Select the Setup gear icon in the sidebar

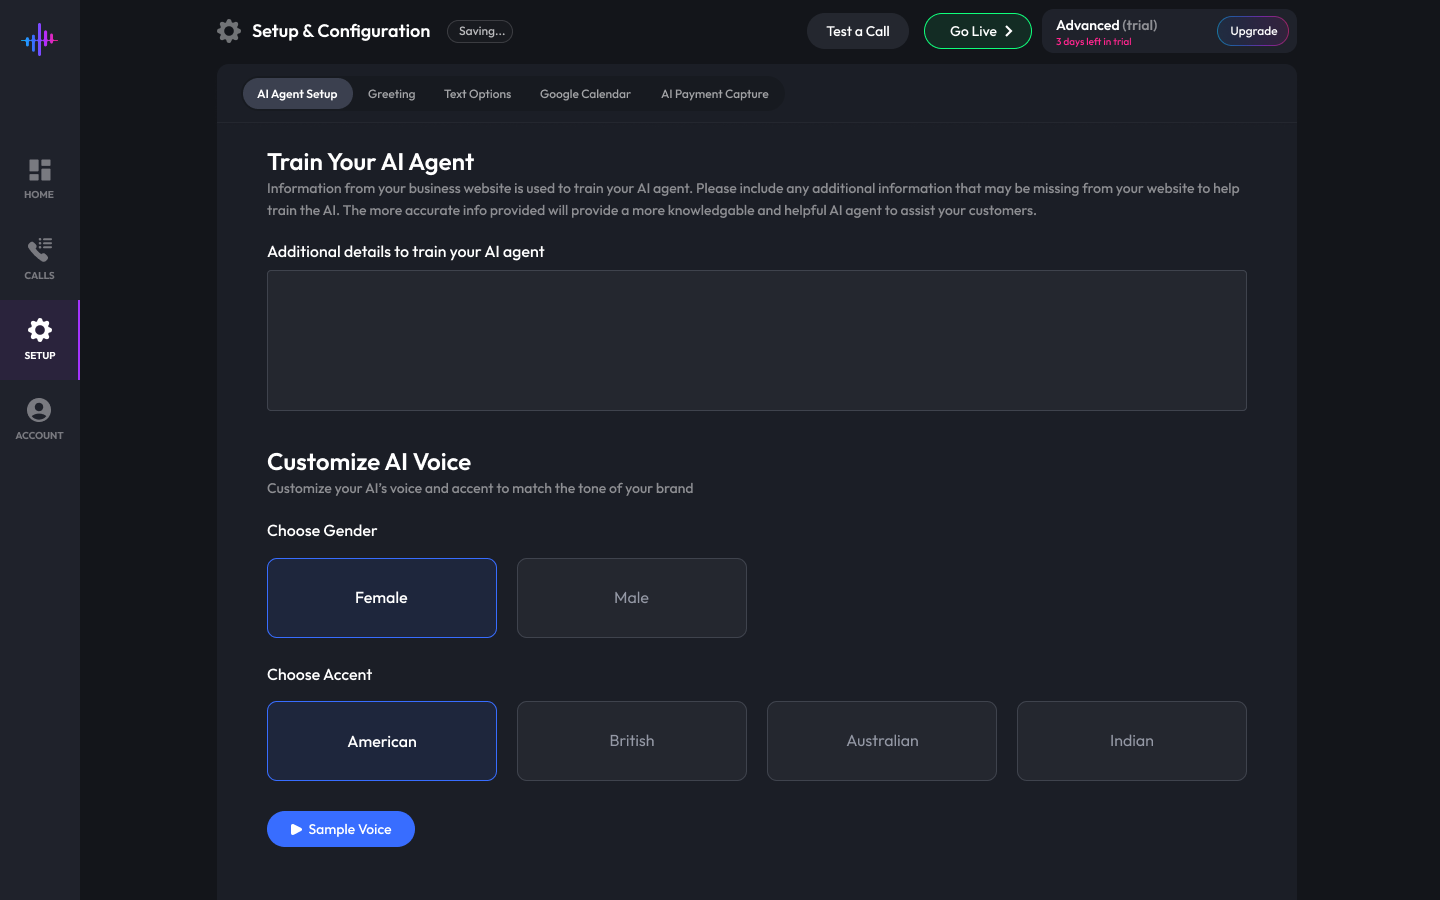coord(39,329)
